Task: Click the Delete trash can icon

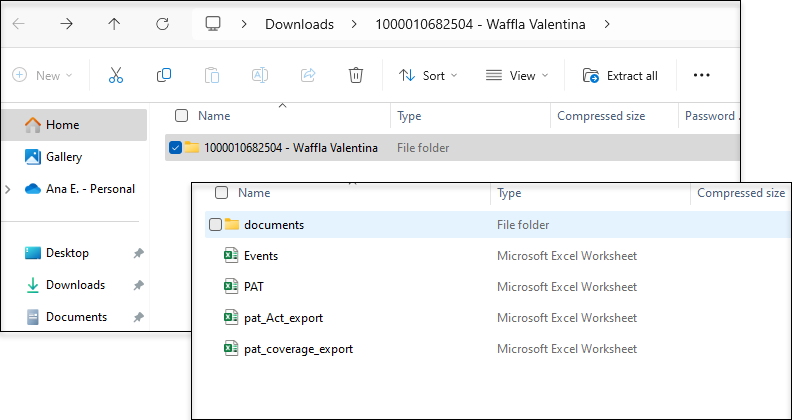Action: (355, 75)
